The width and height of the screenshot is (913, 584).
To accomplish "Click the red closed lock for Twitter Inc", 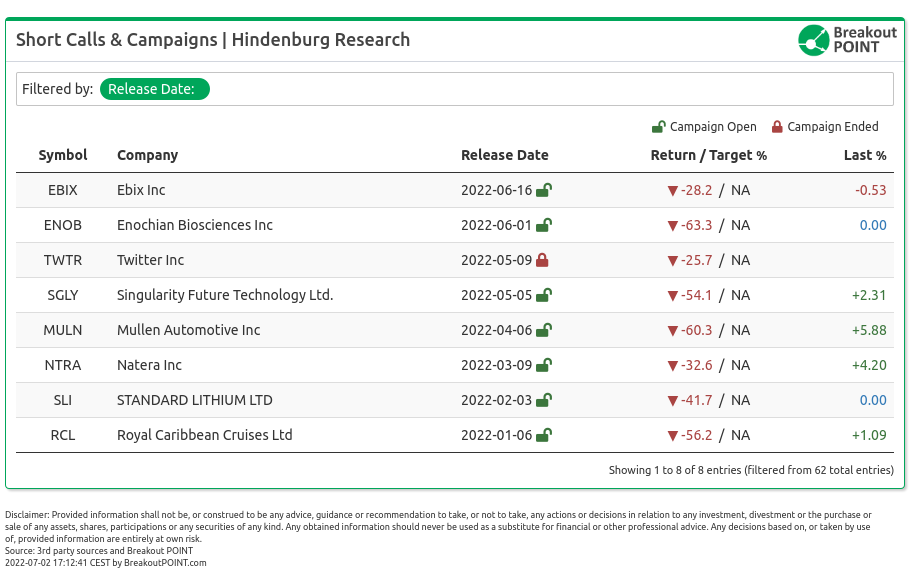I will tap(542, 260).
